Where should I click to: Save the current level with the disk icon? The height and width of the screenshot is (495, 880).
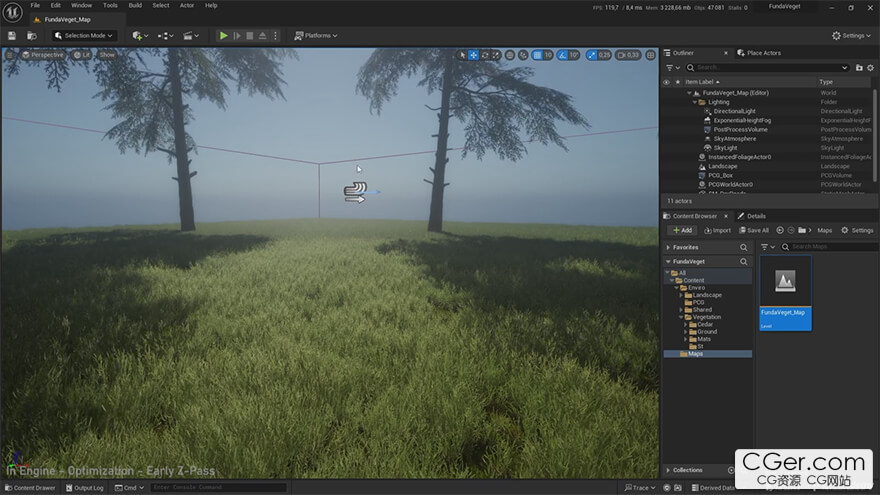coord(12,35)
